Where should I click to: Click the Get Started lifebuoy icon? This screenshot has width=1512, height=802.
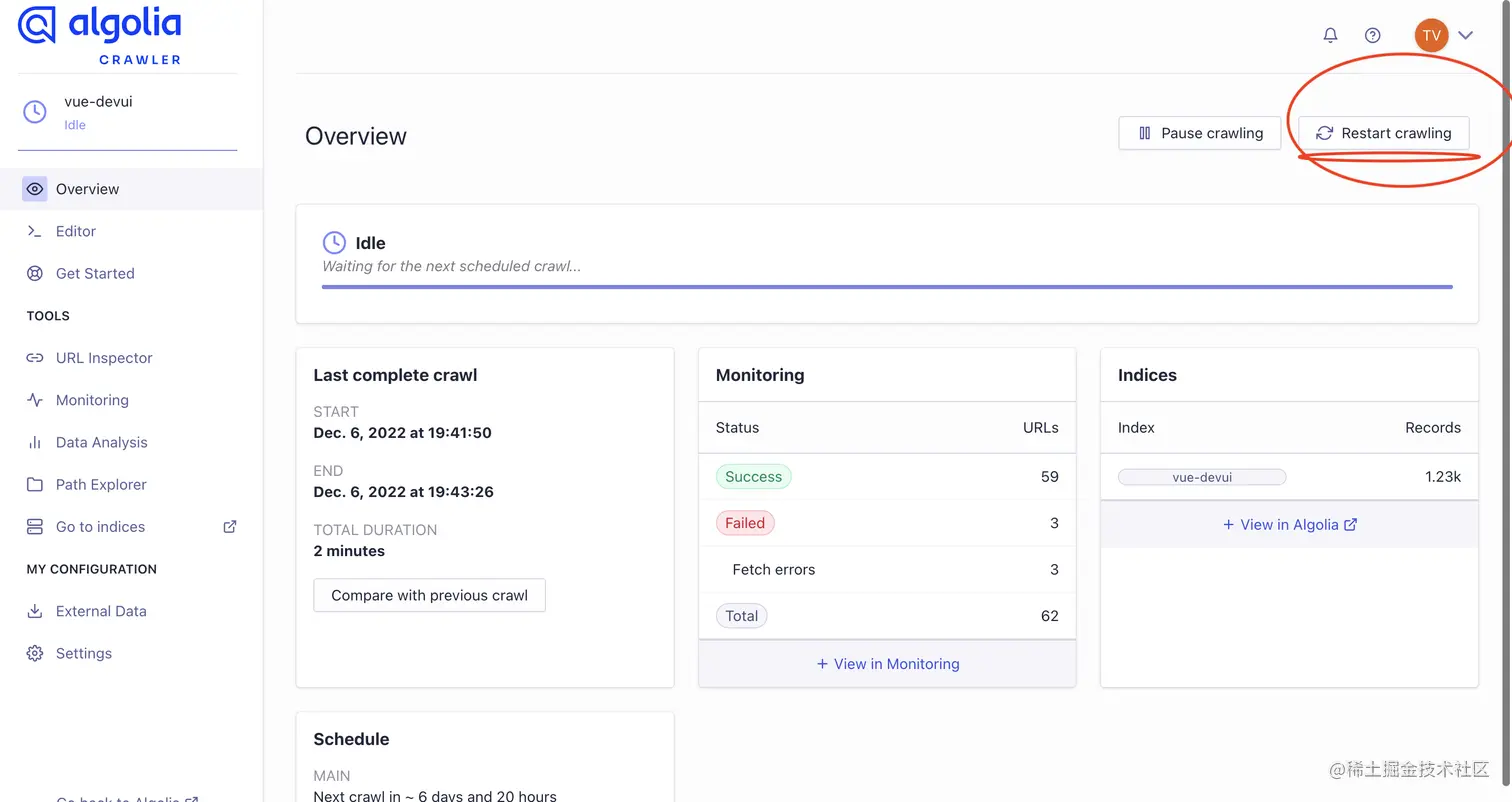point(35,273)
